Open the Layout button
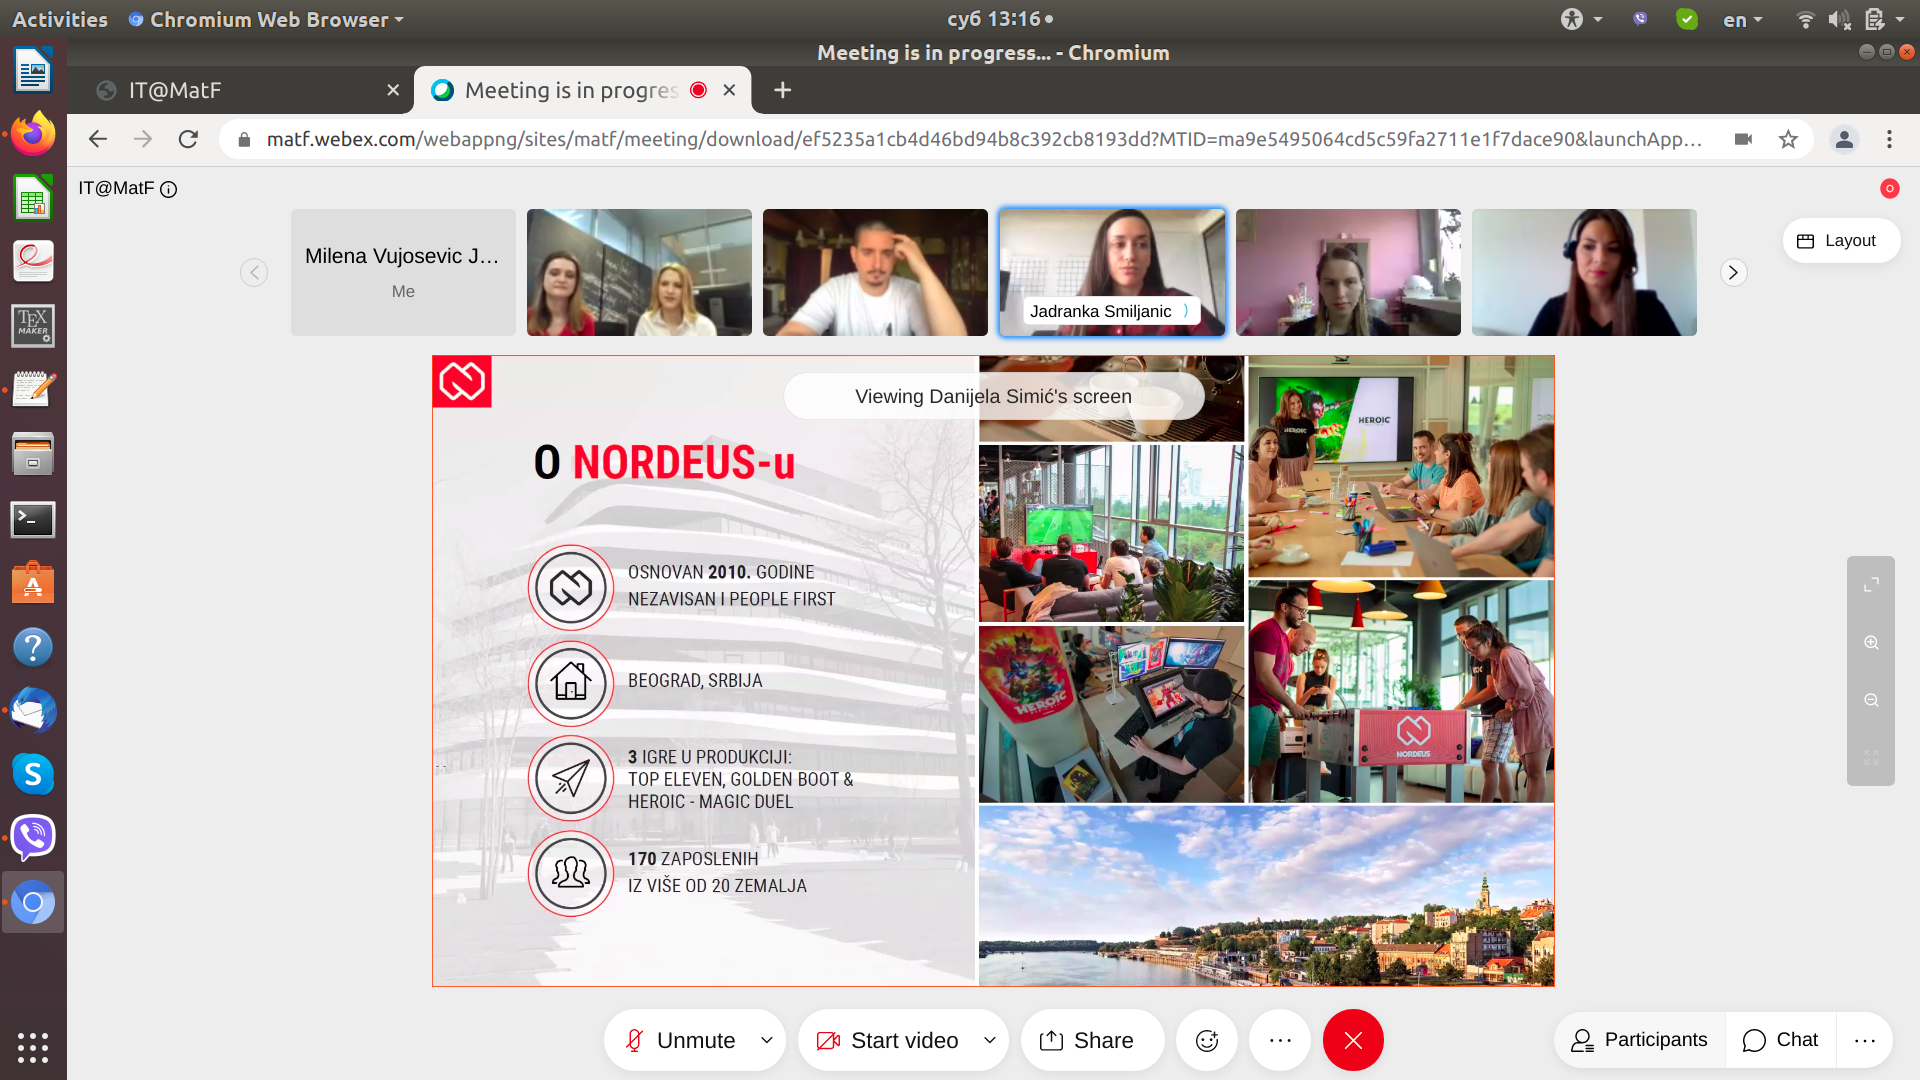 click(x=1840, y=241)
